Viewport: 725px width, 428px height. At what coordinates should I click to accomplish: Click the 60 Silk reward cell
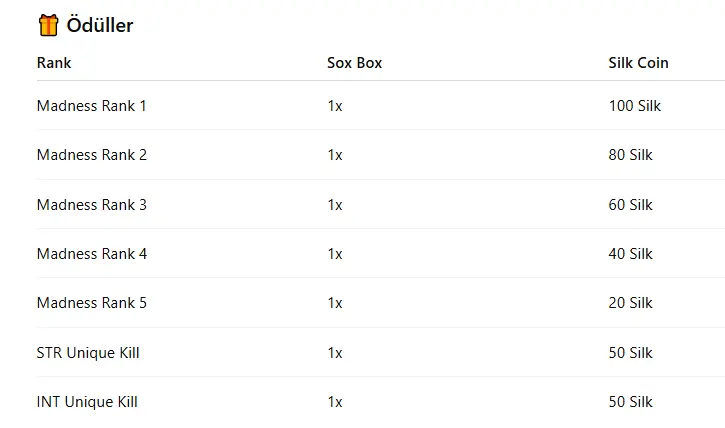[630, 205]
